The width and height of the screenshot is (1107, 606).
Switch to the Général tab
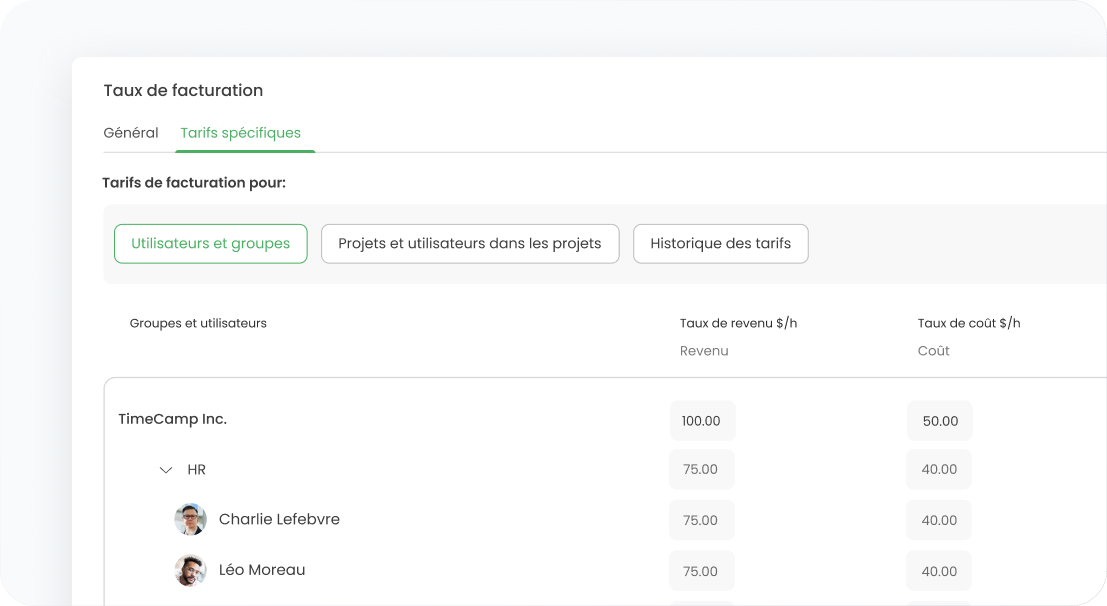click(131, 133)
